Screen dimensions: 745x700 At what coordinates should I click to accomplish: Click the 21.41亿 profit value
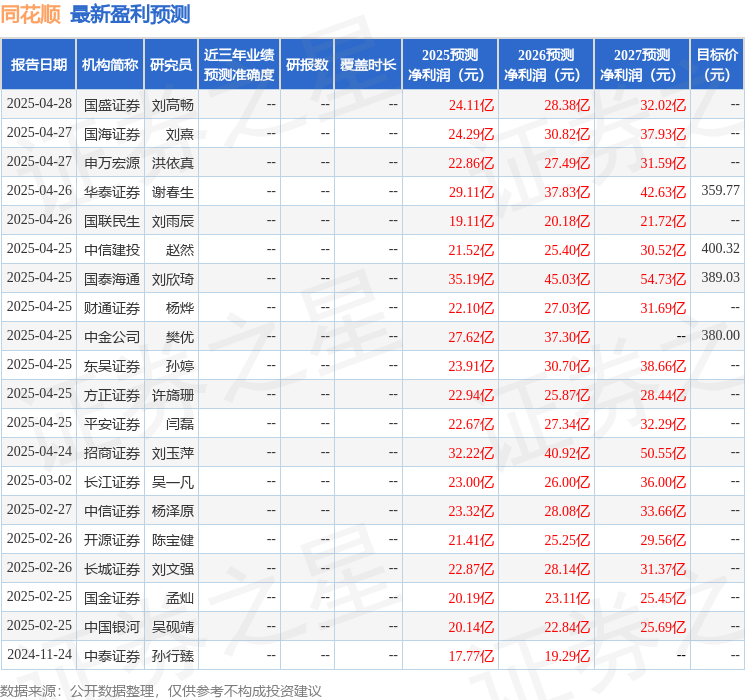point(471,540)
